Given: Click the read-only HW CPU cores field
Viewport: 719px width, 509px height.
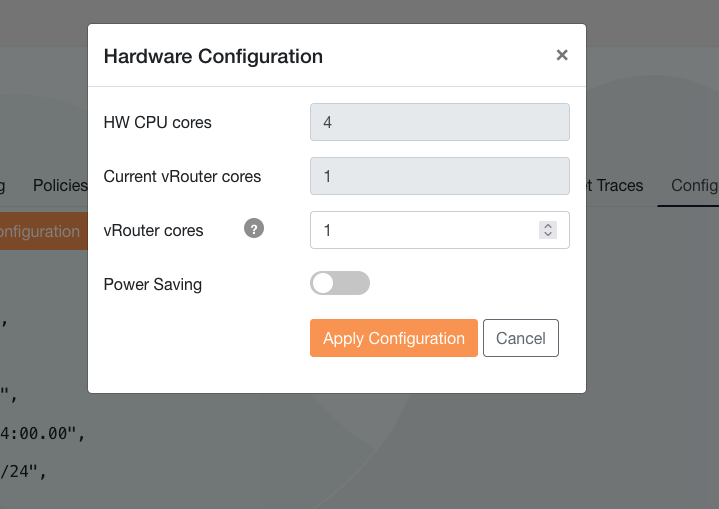Looking at the screenshot, I should tap(439, 122).
